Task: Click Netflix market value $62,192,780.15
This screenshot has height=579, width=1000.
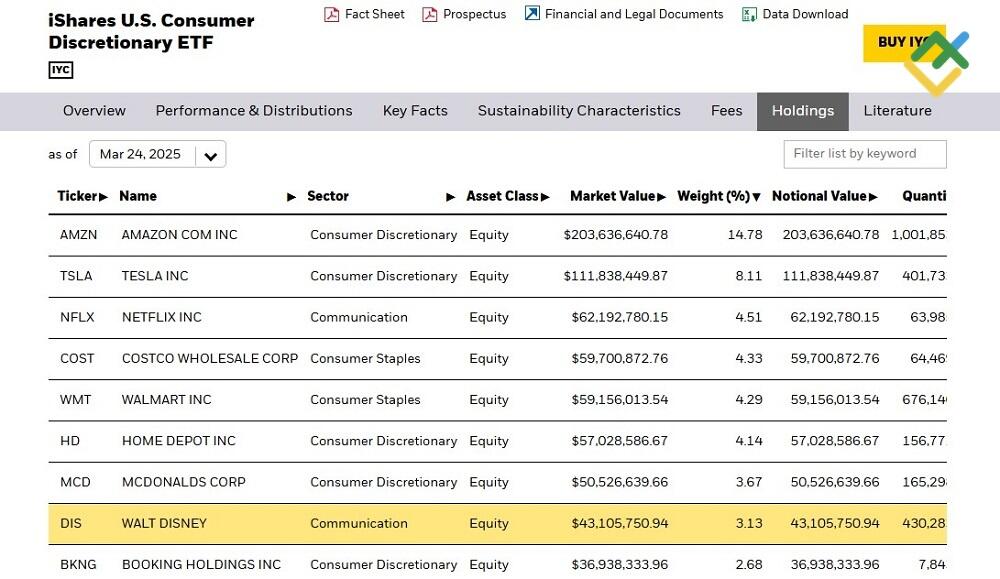Action: [619, 317]
